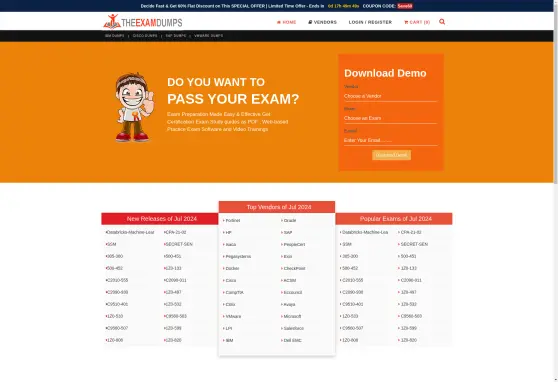Open Esri vendor link
The height and width of the screenshot is (382, 558).
tap(288, 257)
